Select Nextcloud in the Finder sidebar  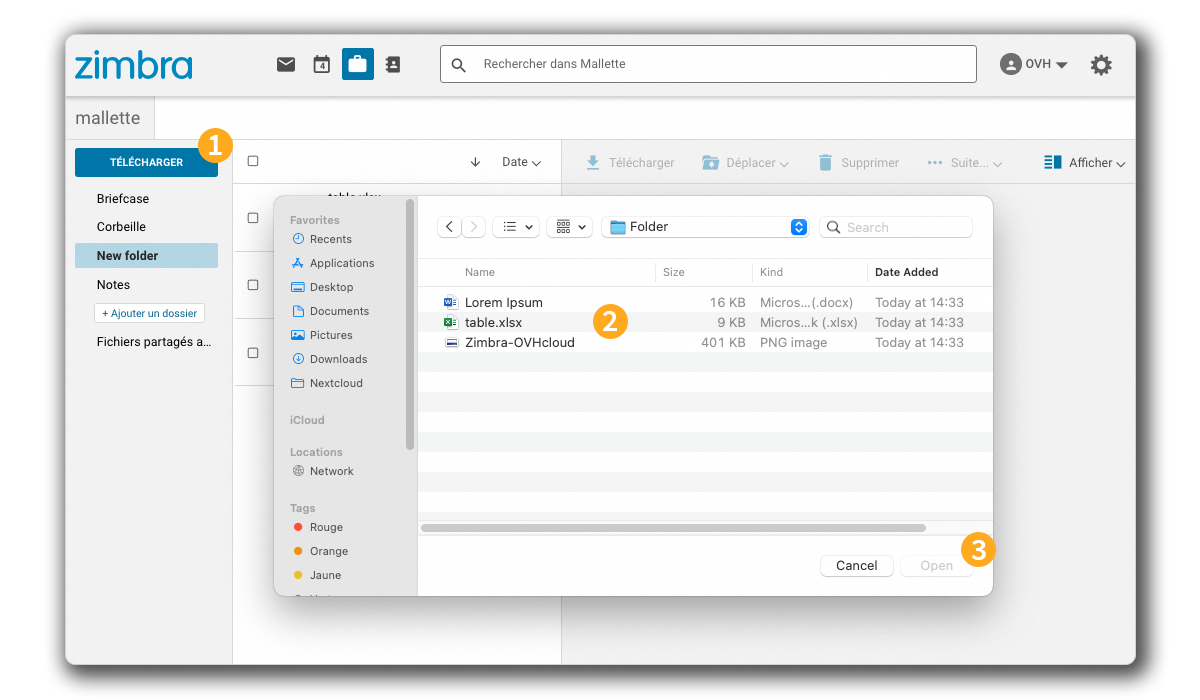(334, 382)
